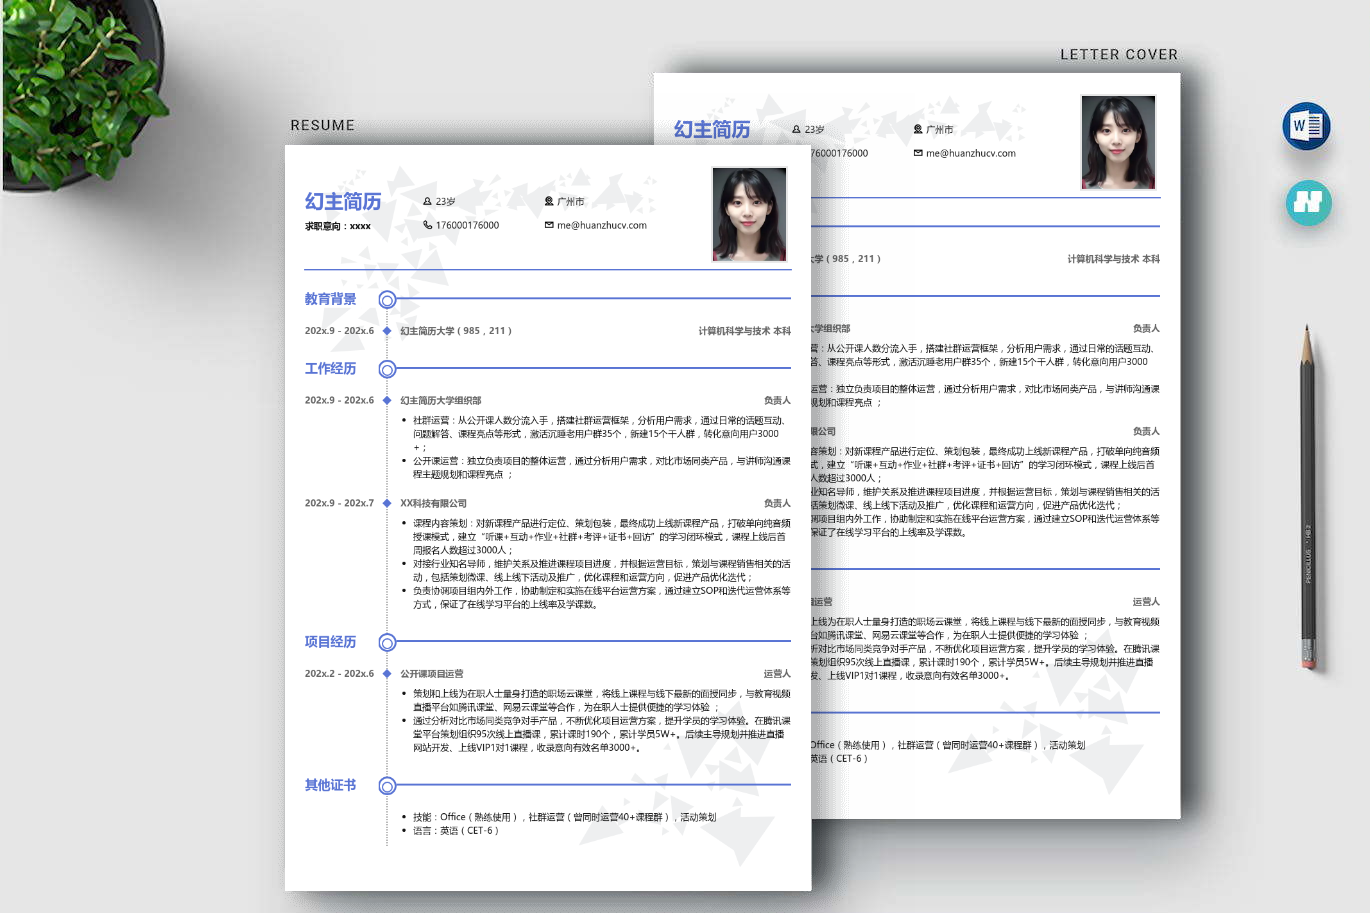1370x913 pixels.
Task: Click the 幻主简历大学组织部 entry
Action: click(x=441, y=400)
